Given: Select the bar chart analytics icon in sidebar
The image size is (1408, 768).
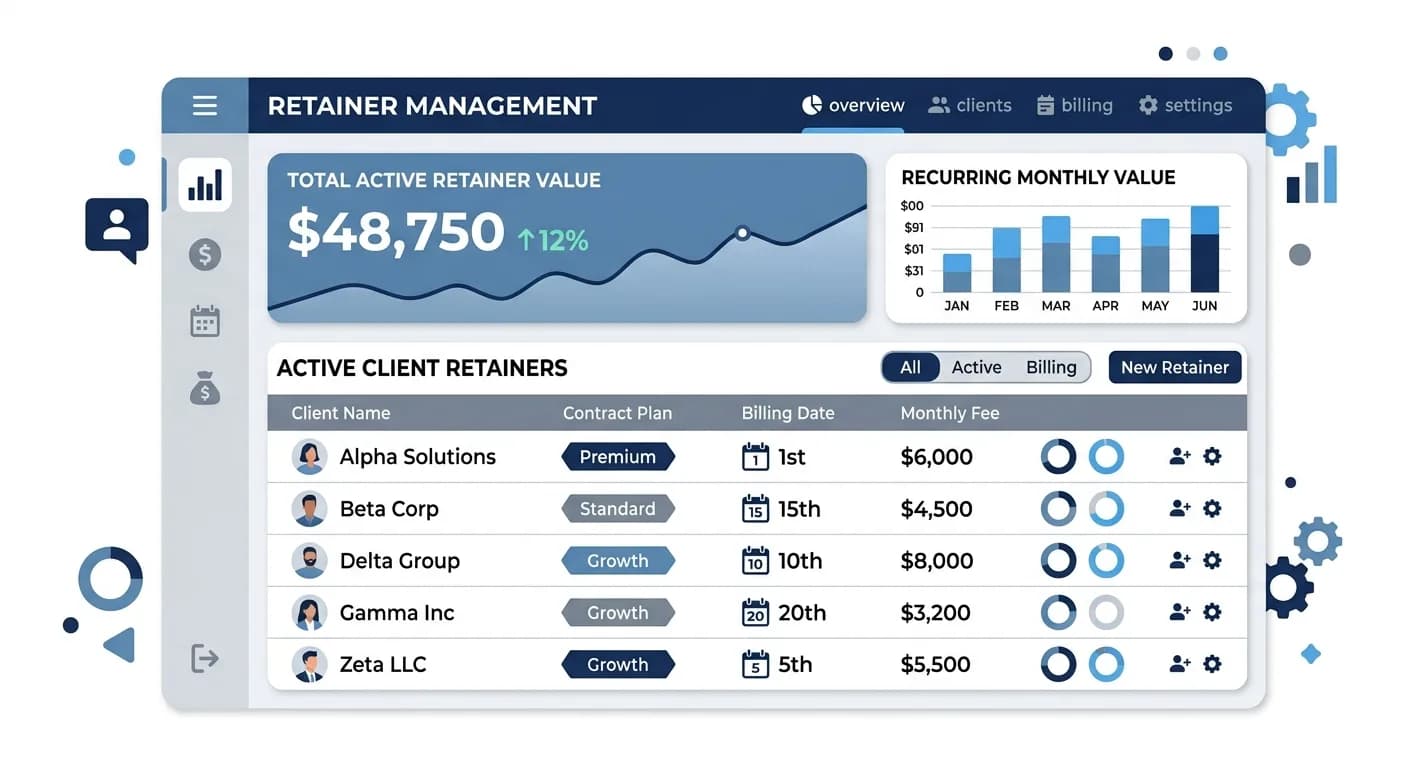Looking at the screenshot, I should click(x=204, y=185).
